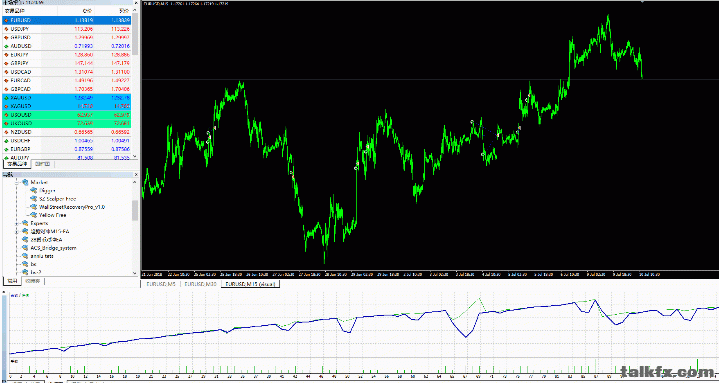This screenshot has height=383, width=719.
Task: Select the ACS_Bridge_system advisor icon
Action: click(25, 248)
